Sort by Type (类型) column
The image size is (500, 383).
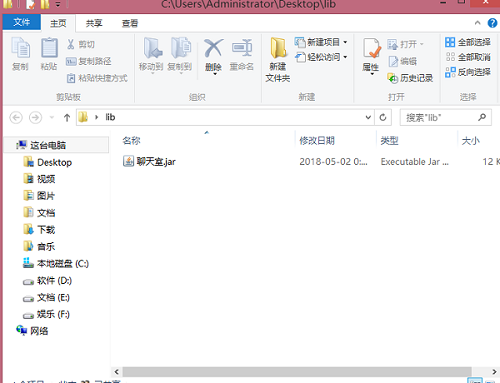390,141
